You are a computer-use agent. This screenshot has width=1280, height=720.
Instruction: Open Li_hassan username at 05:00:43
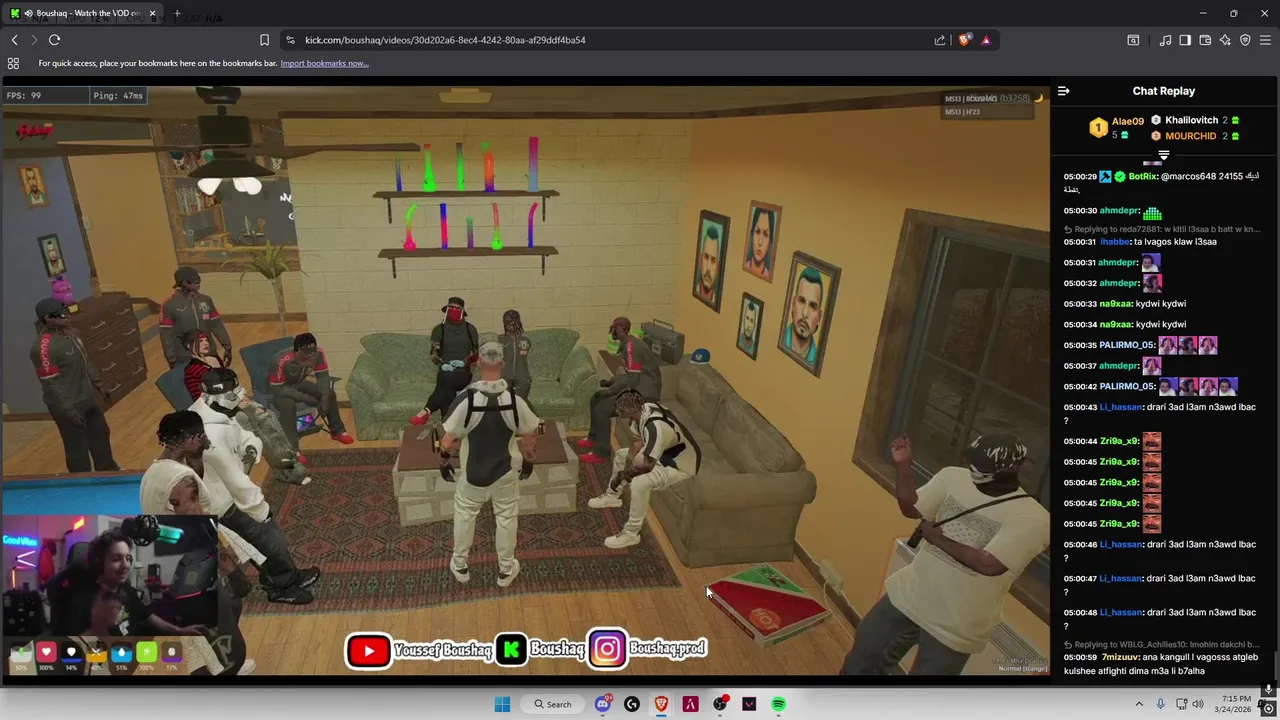(x=1120, y=407)
